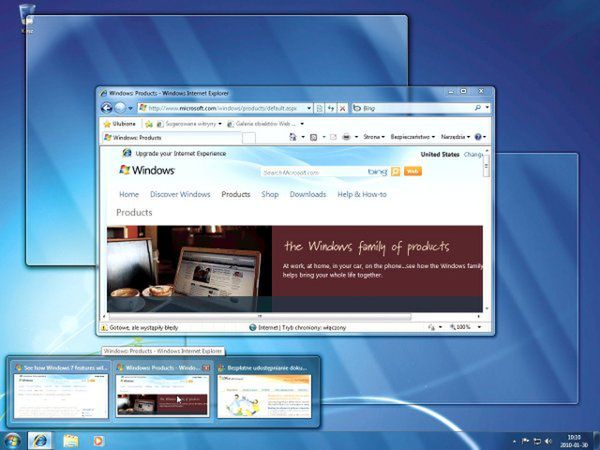Open the Narzędzia menu
The image size is (600, 450).
coord(455,137)
